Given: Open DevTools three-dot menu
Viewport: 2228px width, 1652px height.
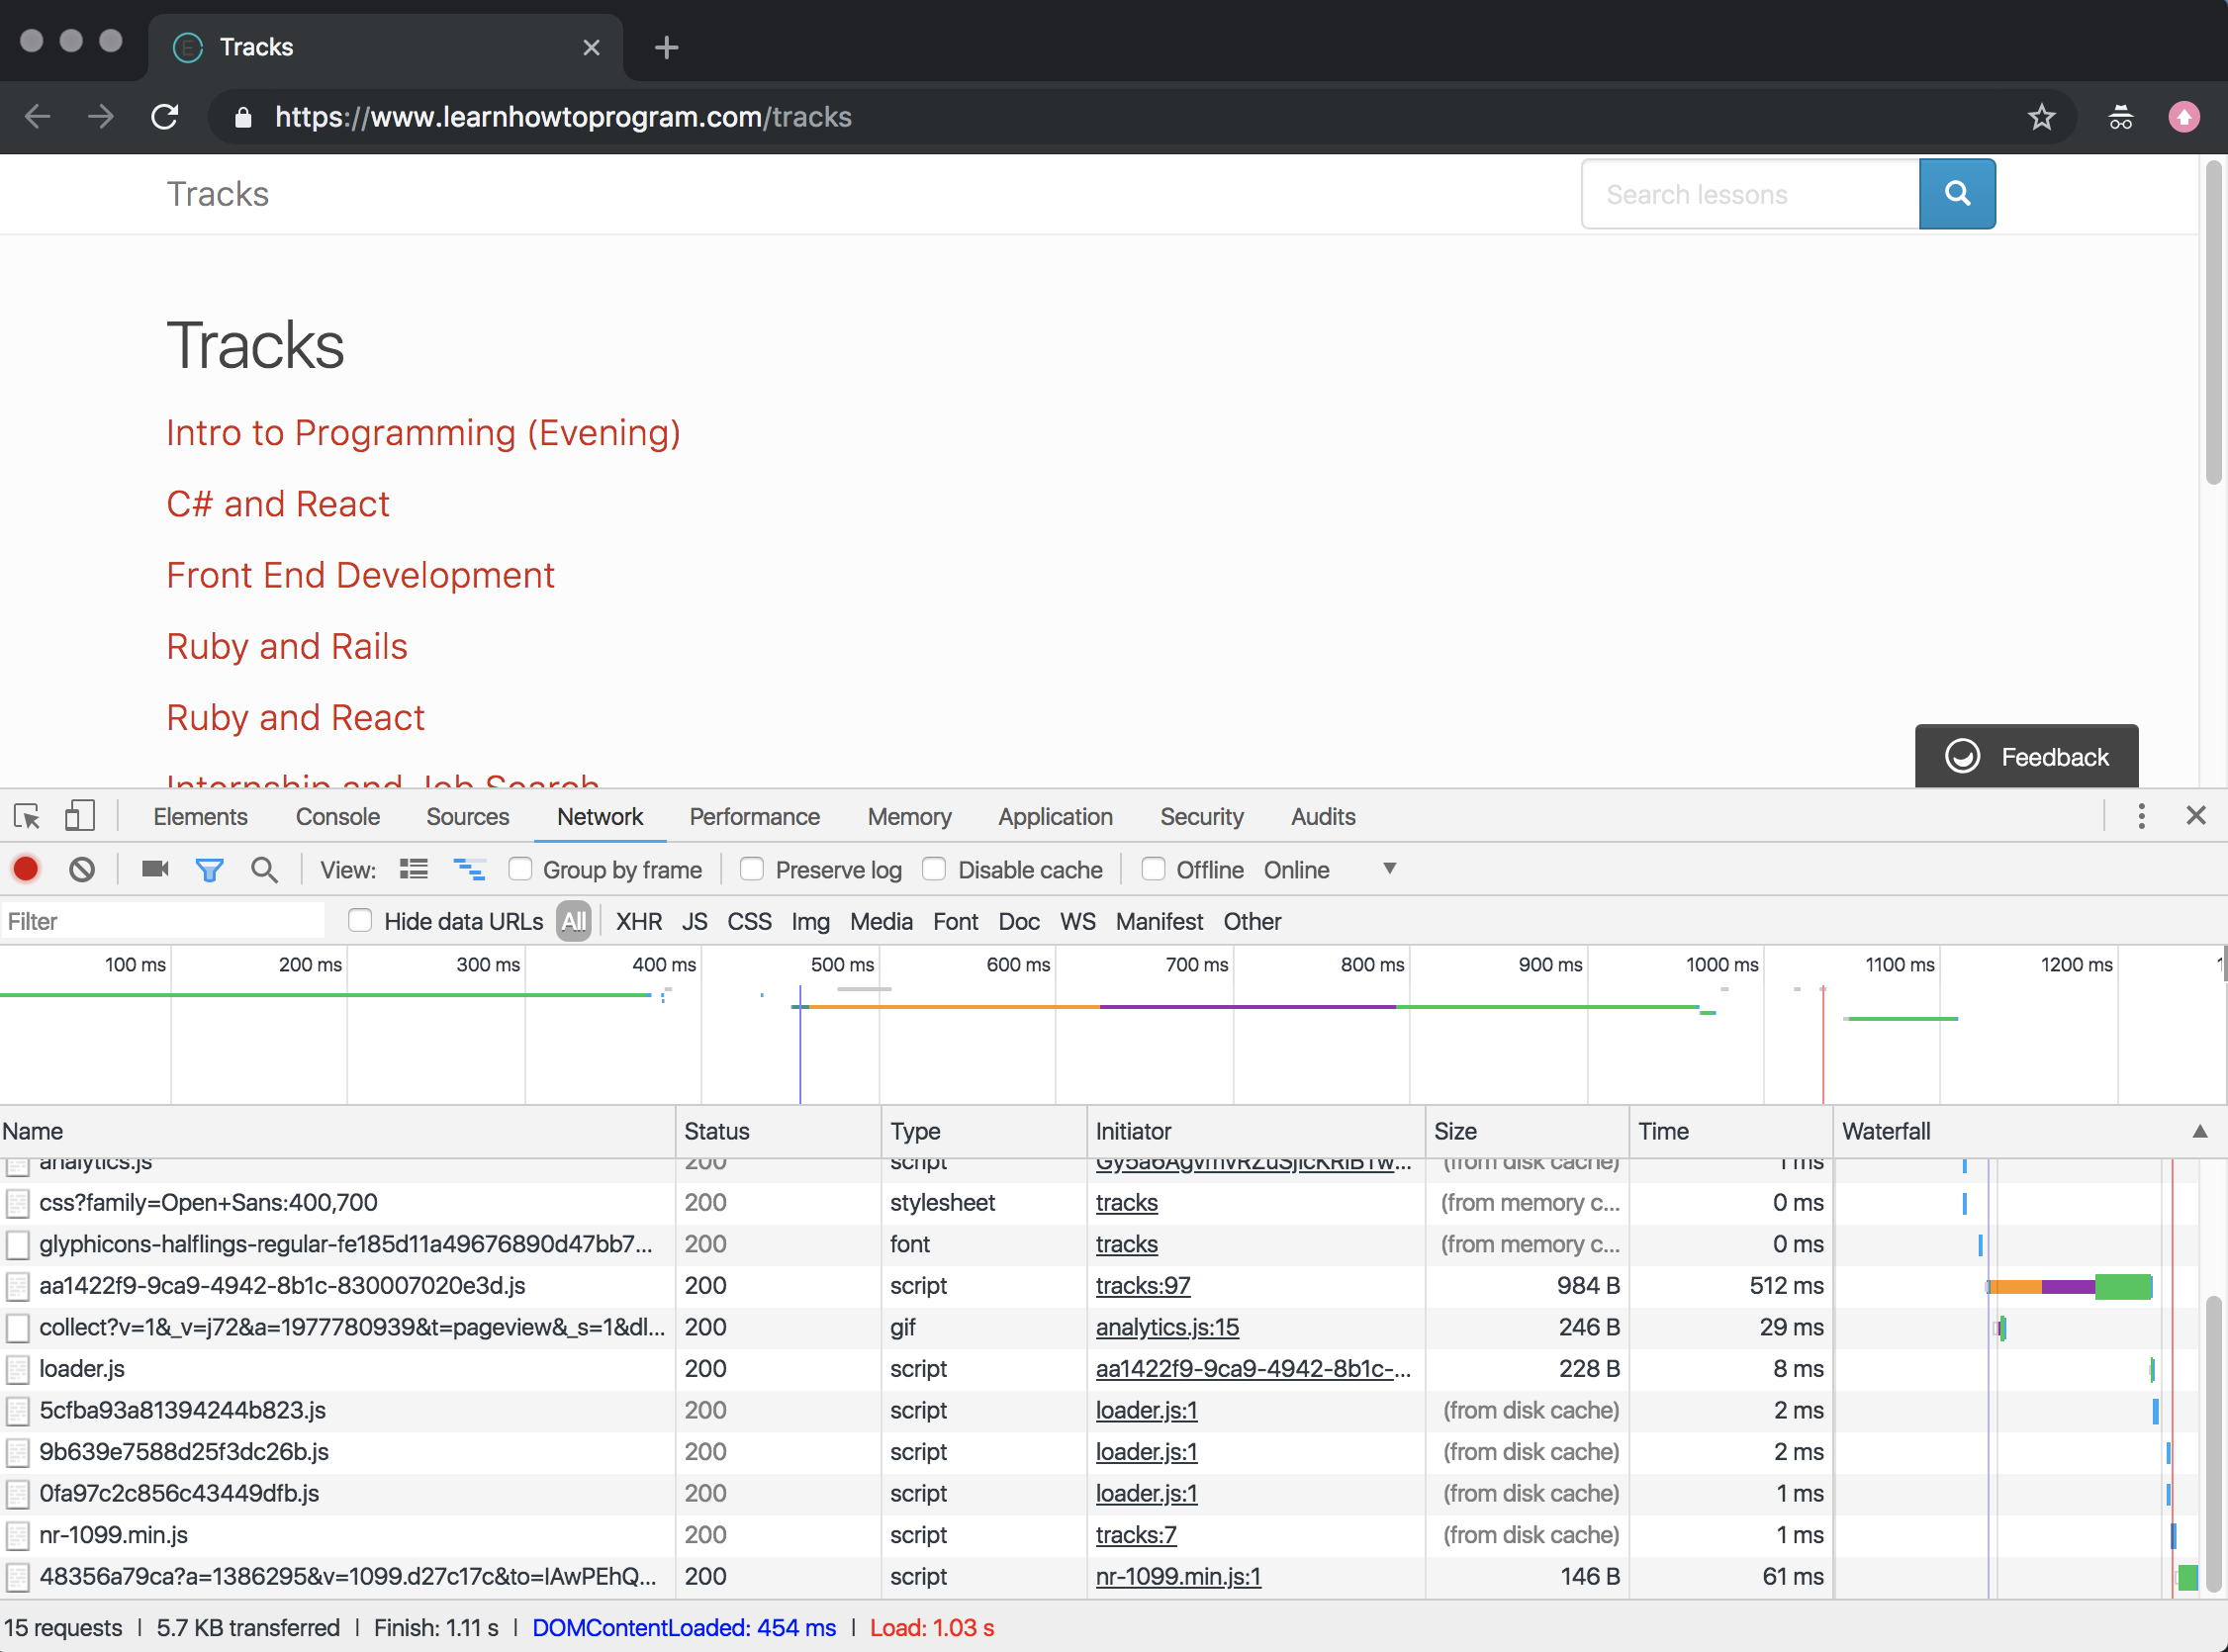Looking at the screenshot, I should pos(2141,816).
